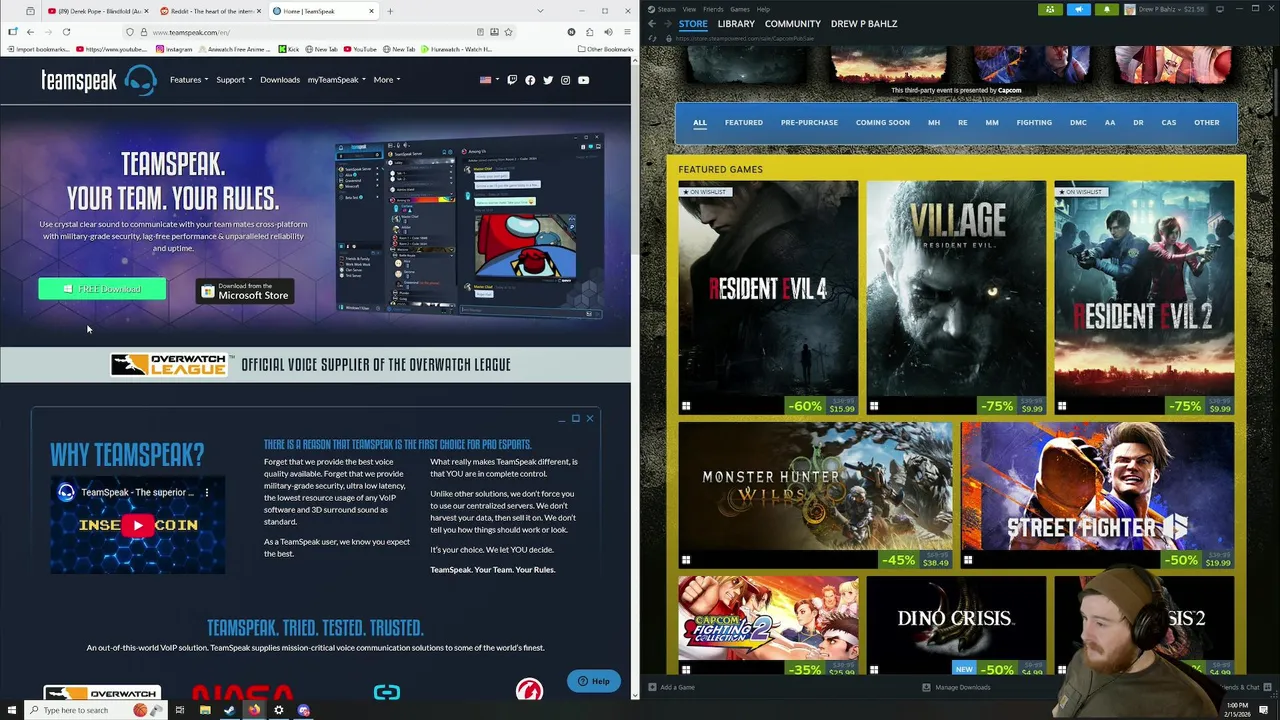
Task: Click the FREE Download button
Action: (102, 289)
